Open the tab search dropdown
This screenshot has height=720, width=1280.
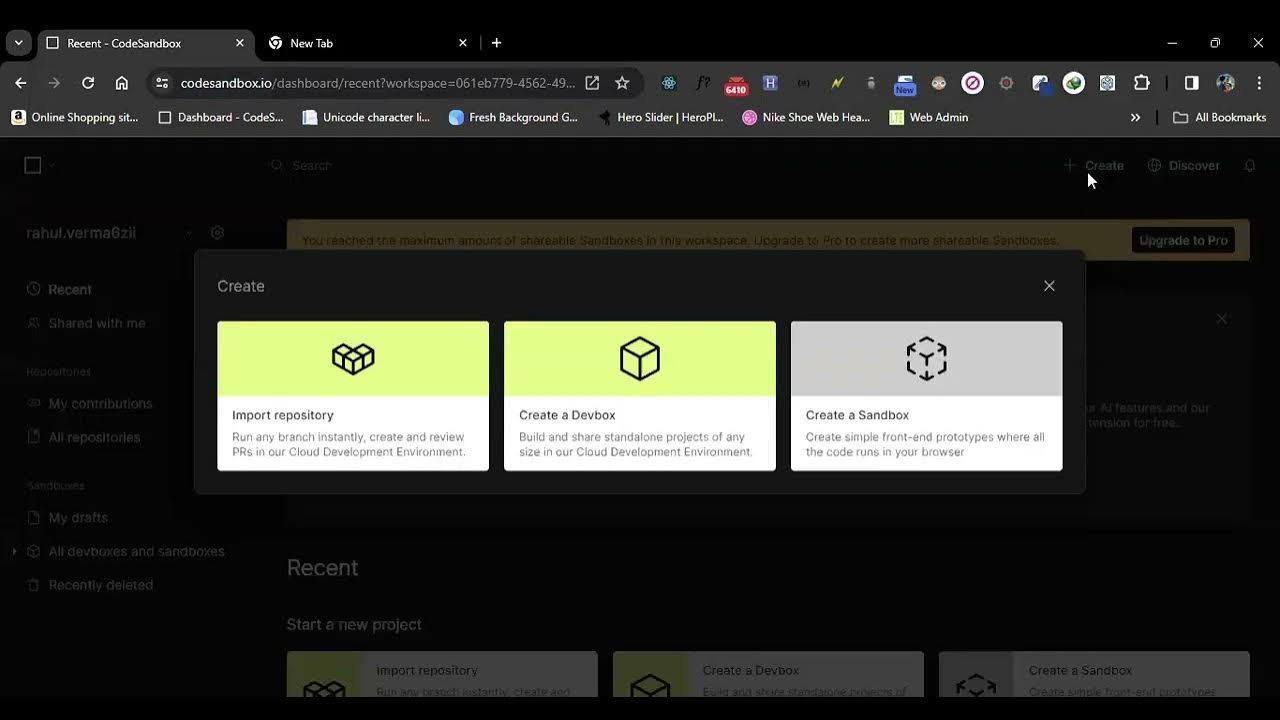tap(18, 43)
